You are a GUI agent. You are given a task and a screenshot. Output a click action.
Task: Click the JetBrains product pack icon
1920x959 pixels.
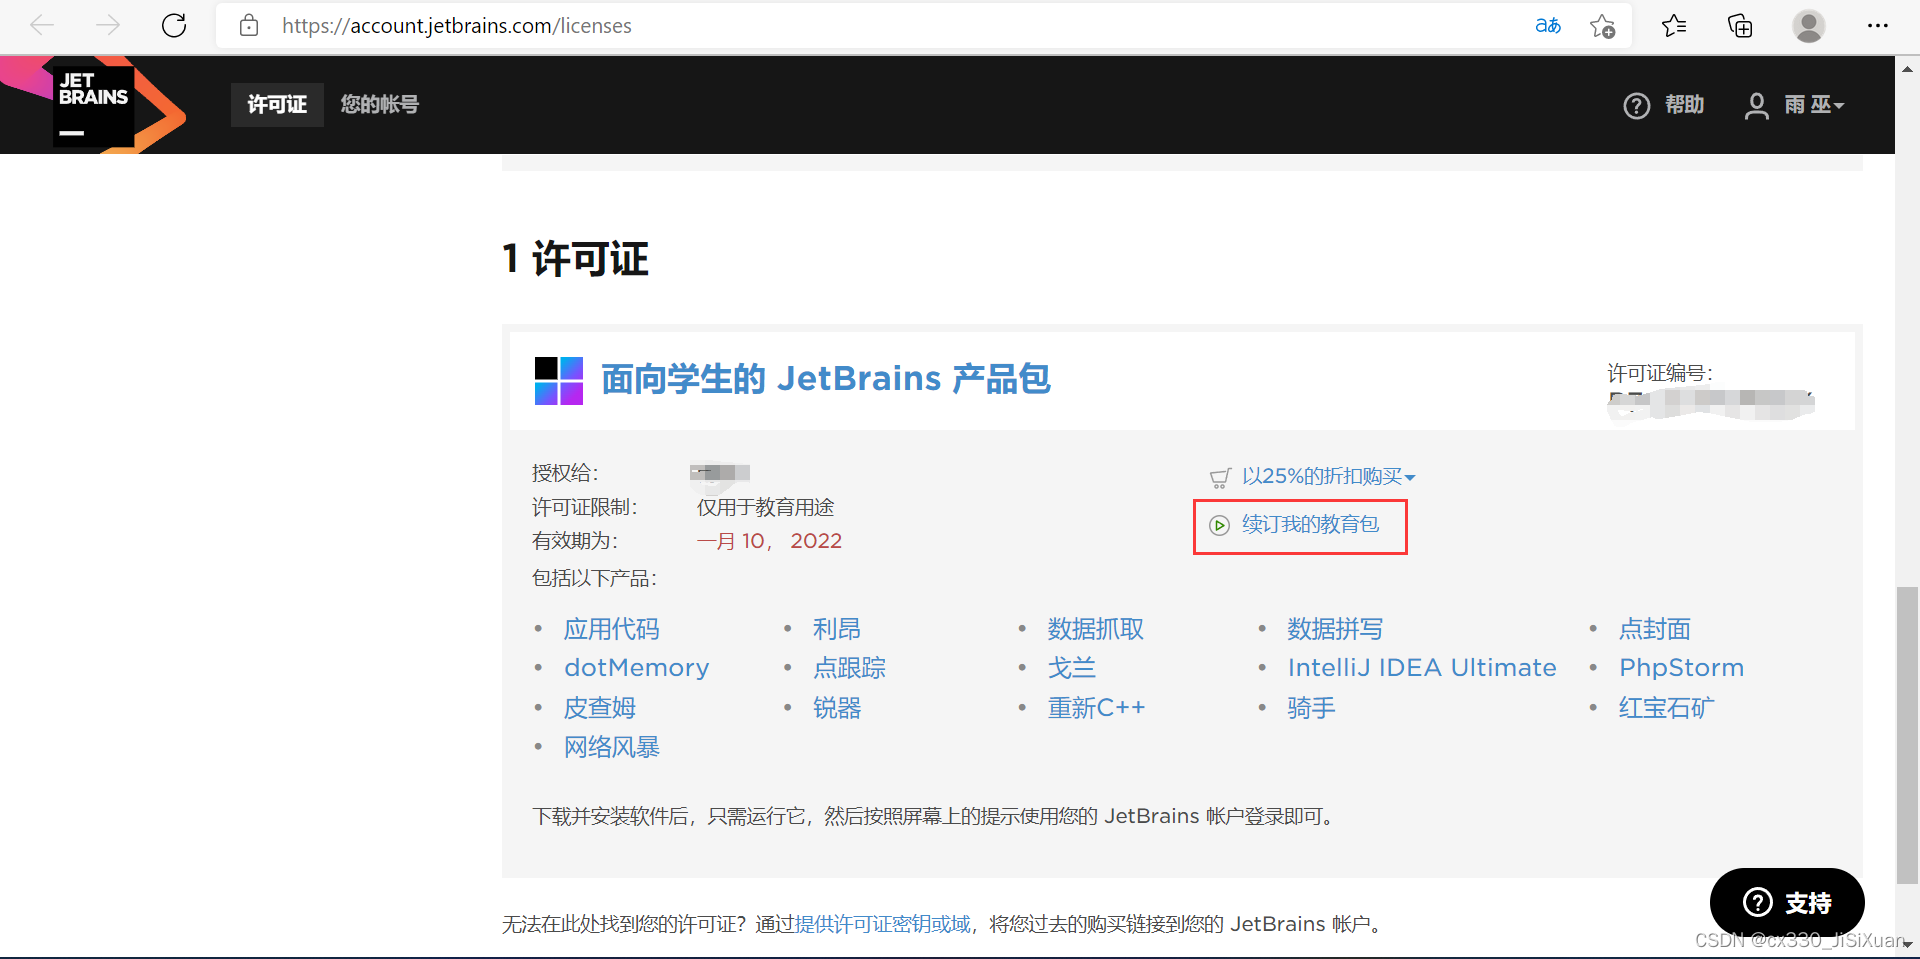(x=559, y=381)
